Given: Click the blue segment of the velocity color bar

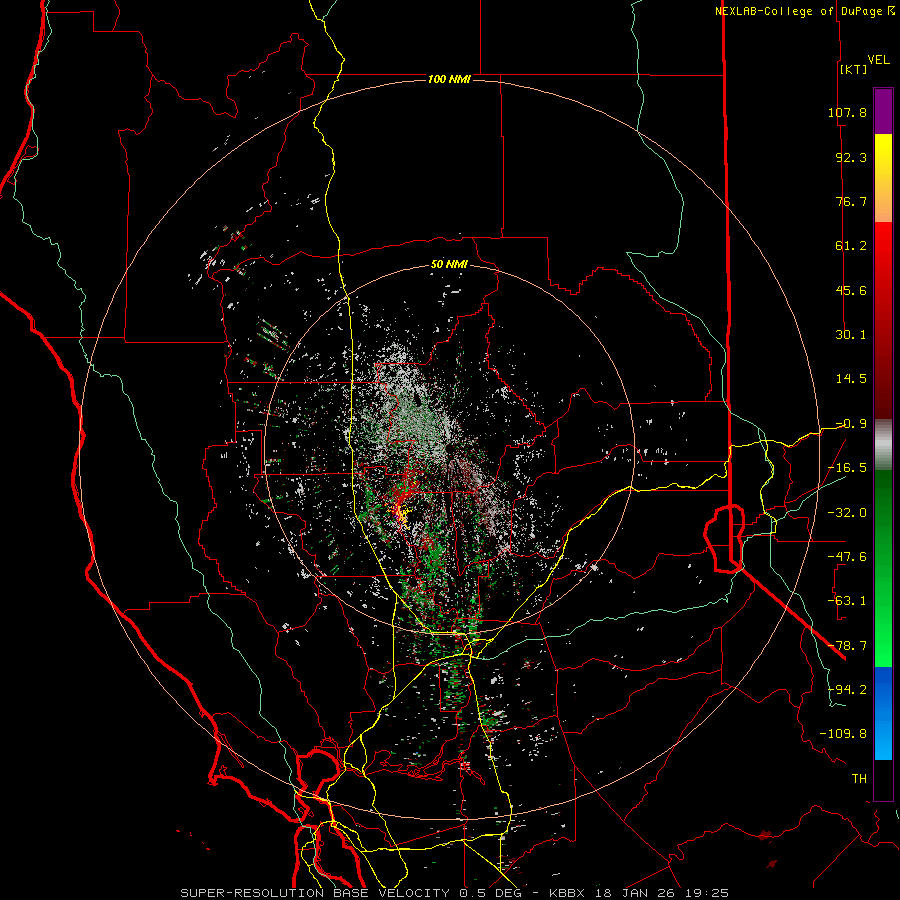Looking at the screenshot, I should click(x=883, y=713).
